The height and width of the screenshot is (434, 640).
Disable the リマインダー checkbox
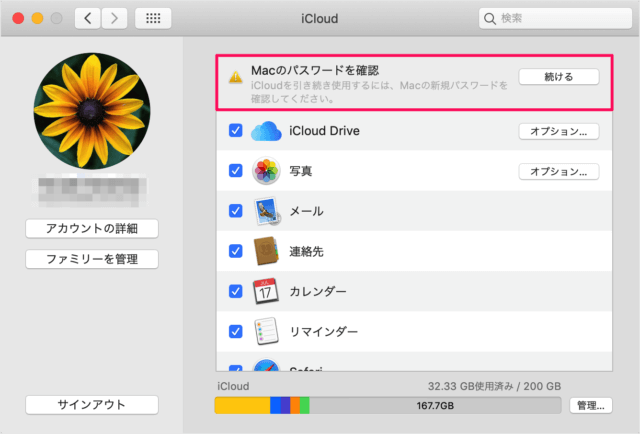(x=236, y=331)
